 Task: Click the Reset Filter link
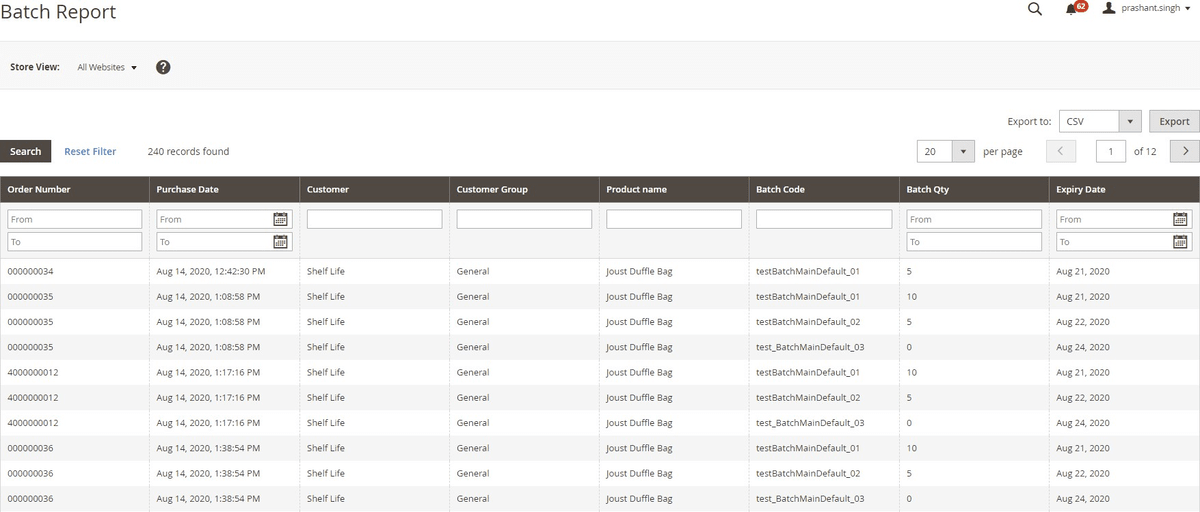pos(90,151)
